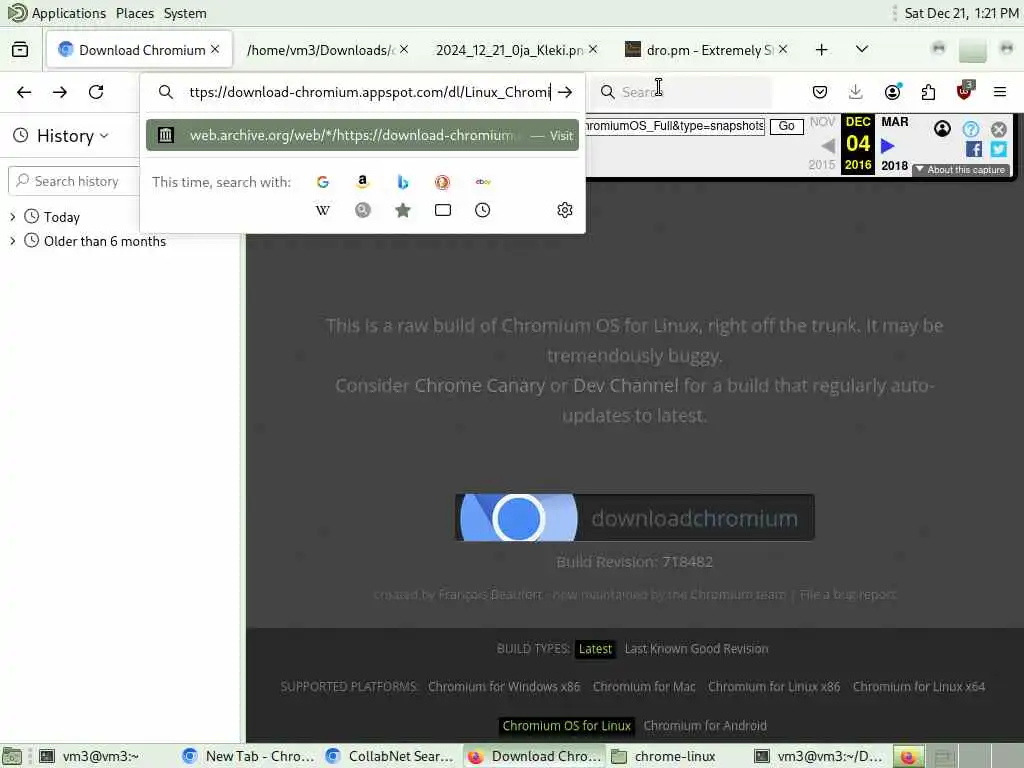The width and height of the screenshot is (1024, 768).
Task: Search open tabs using the tab icon
Action: click(x=443, y=210)
